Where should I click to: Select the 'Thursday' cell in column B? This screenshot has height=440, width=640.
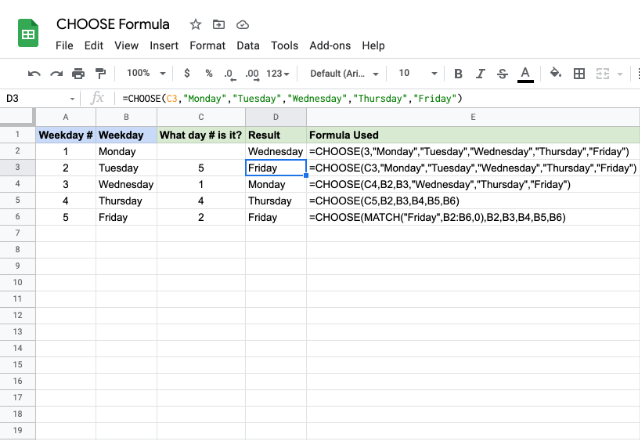tap(126, 201)
